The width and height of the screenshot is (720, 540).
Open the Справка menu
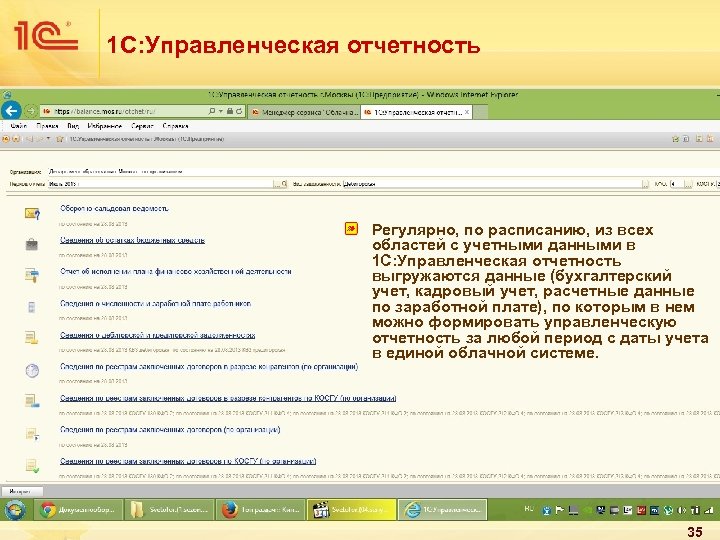pos(175,126)
